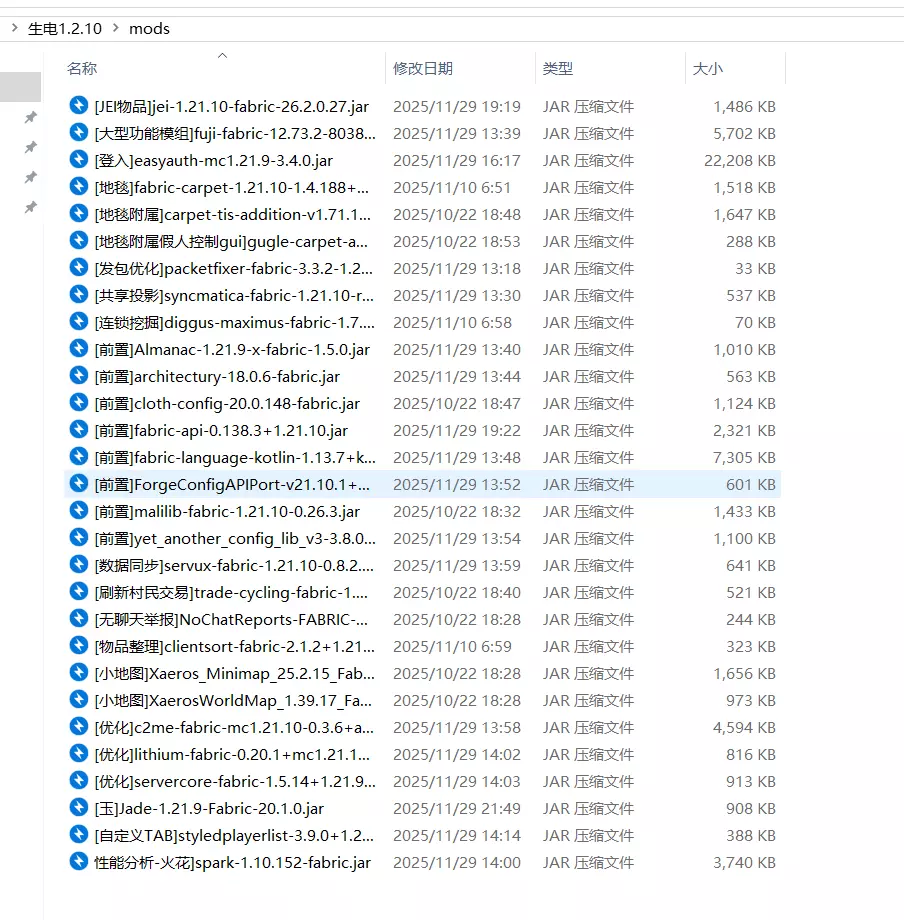This screenshot has height=920, width=904.
Task: Click the servux-fabric file icon
Action: 79,564
